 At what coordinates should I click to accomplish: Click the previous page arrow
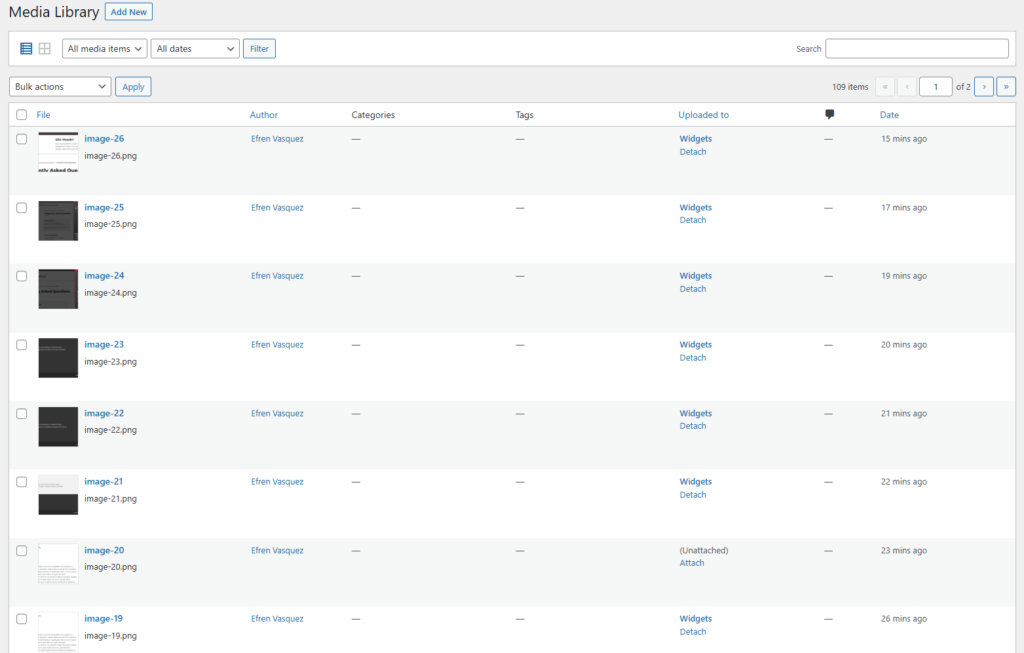click(x=906, y=86)
